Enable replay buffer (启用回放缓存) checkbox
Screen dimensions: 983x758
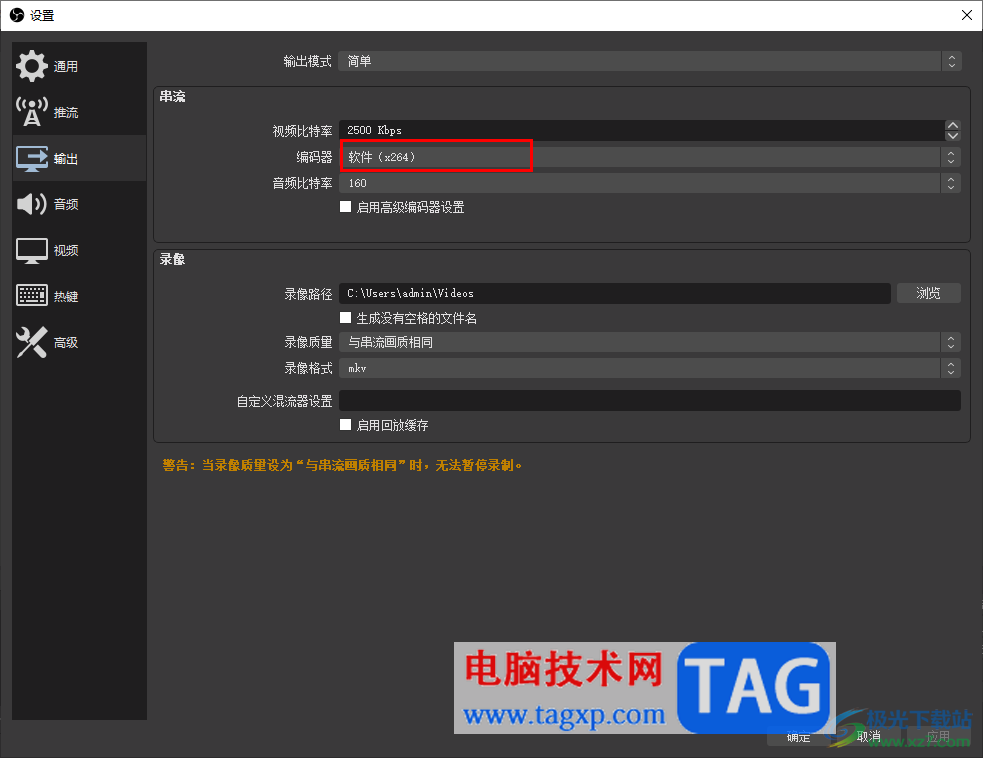point(345,425)
